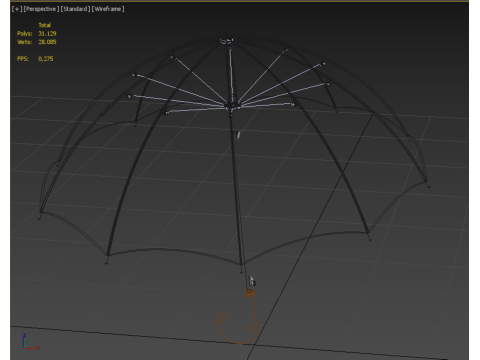Open the Wireframe display mode menu
The height and width of the screenshot is (360, 480).
click(x=108, y=9)
